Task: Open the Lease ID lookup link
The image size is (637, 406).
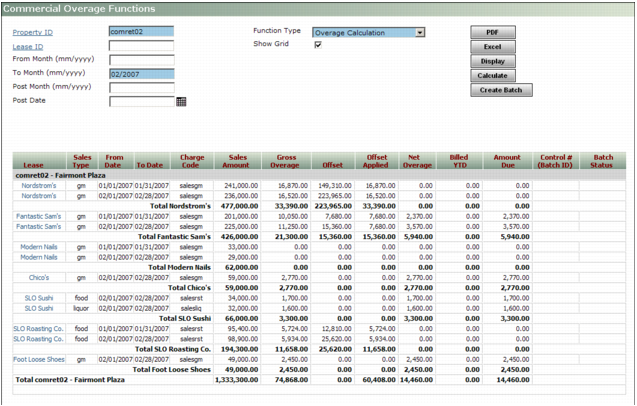Action: (27, 46)
